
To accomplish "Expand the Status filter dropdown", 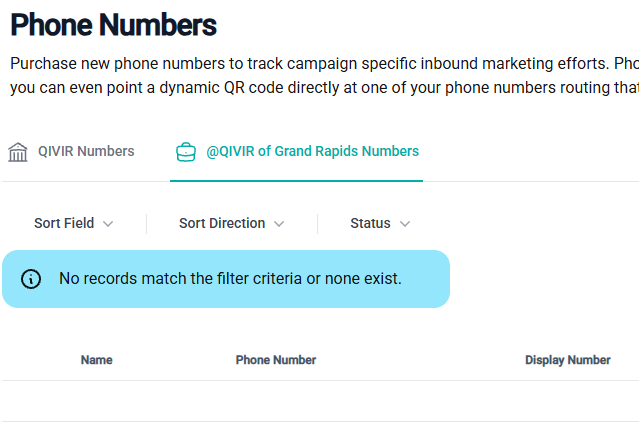I will 380,223.
